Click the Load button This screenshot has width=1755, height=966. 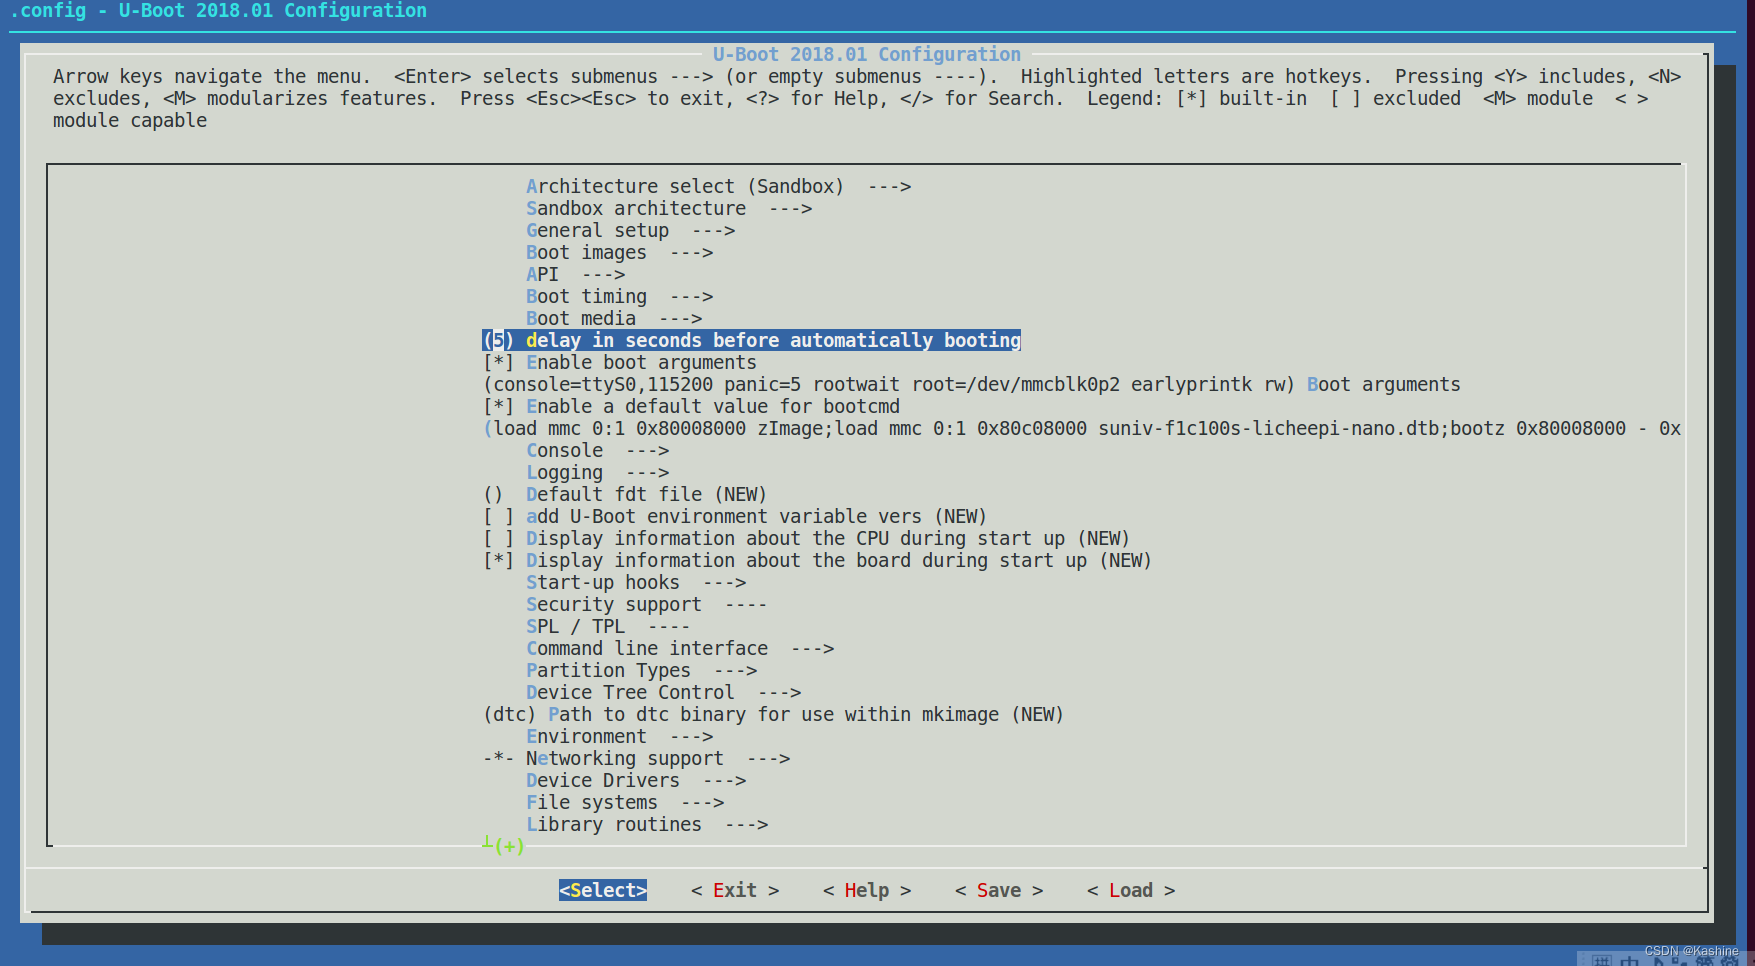pos(1130,891)
